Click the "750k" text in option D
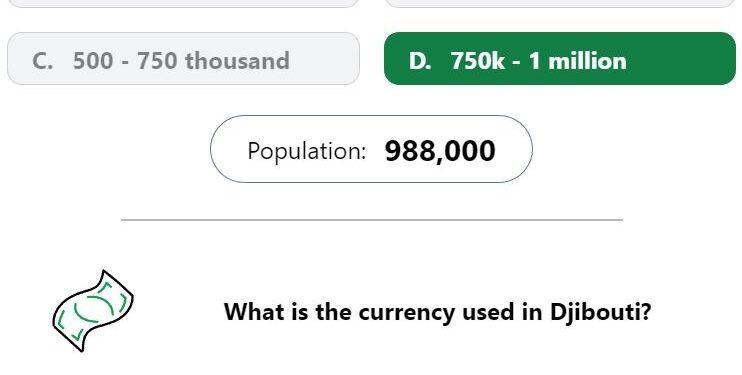This screenshot has width=742, height=375. pyautogui.click(x=477, y=61)
